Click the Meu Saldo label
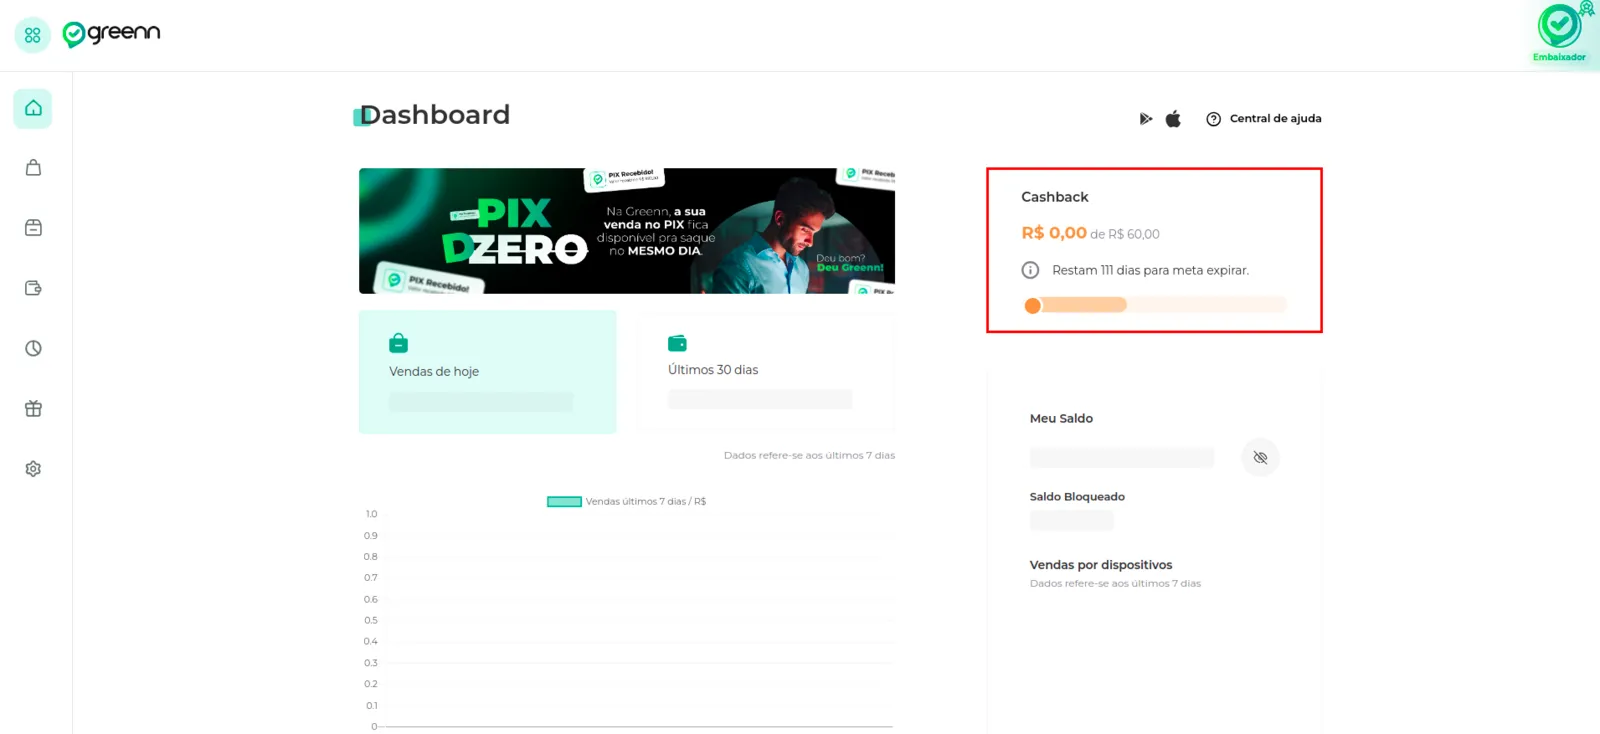The width and height of the screenshot is (1600, 734). coord(1061,419)
